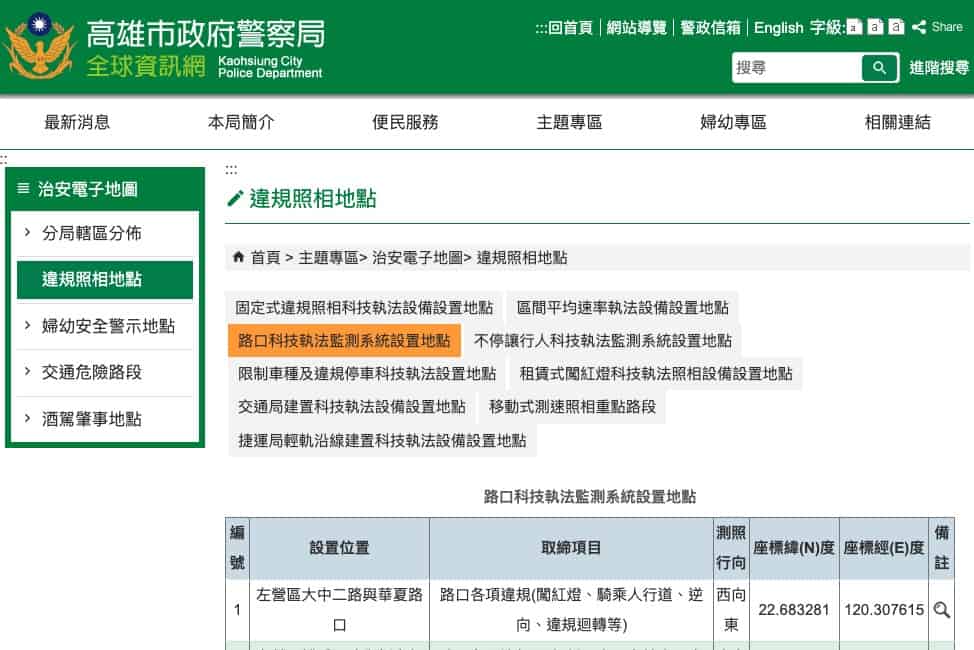The image size is (974, 650).
Task: Select 分局轄區分佈 in sidebar
Action: [x=92, y=233]
